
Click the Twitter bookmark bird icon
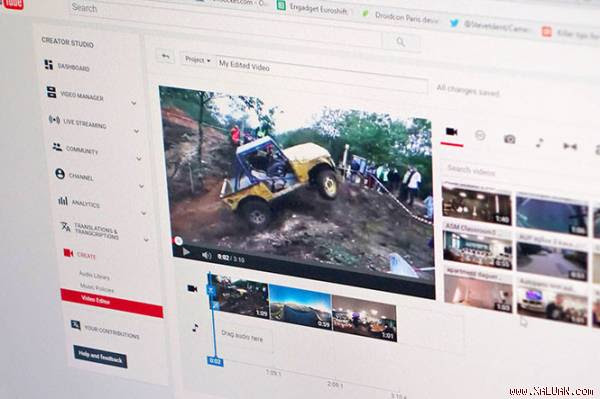[x=454, y=23]
